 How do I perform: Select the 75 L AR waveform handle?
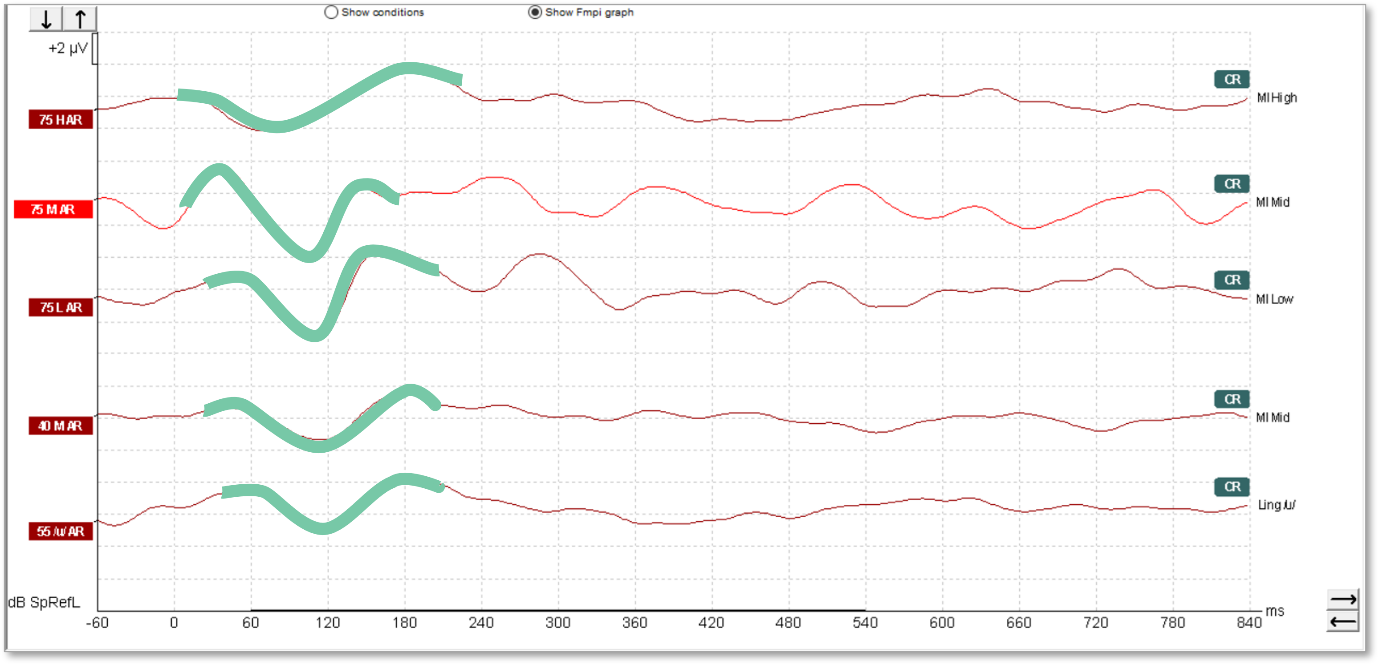(x=61, y=308)
